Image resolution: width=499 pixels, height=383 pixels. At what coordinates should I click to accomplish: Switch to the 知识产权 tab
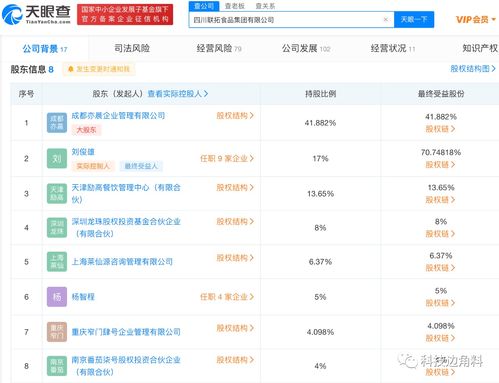coord(480,48)
